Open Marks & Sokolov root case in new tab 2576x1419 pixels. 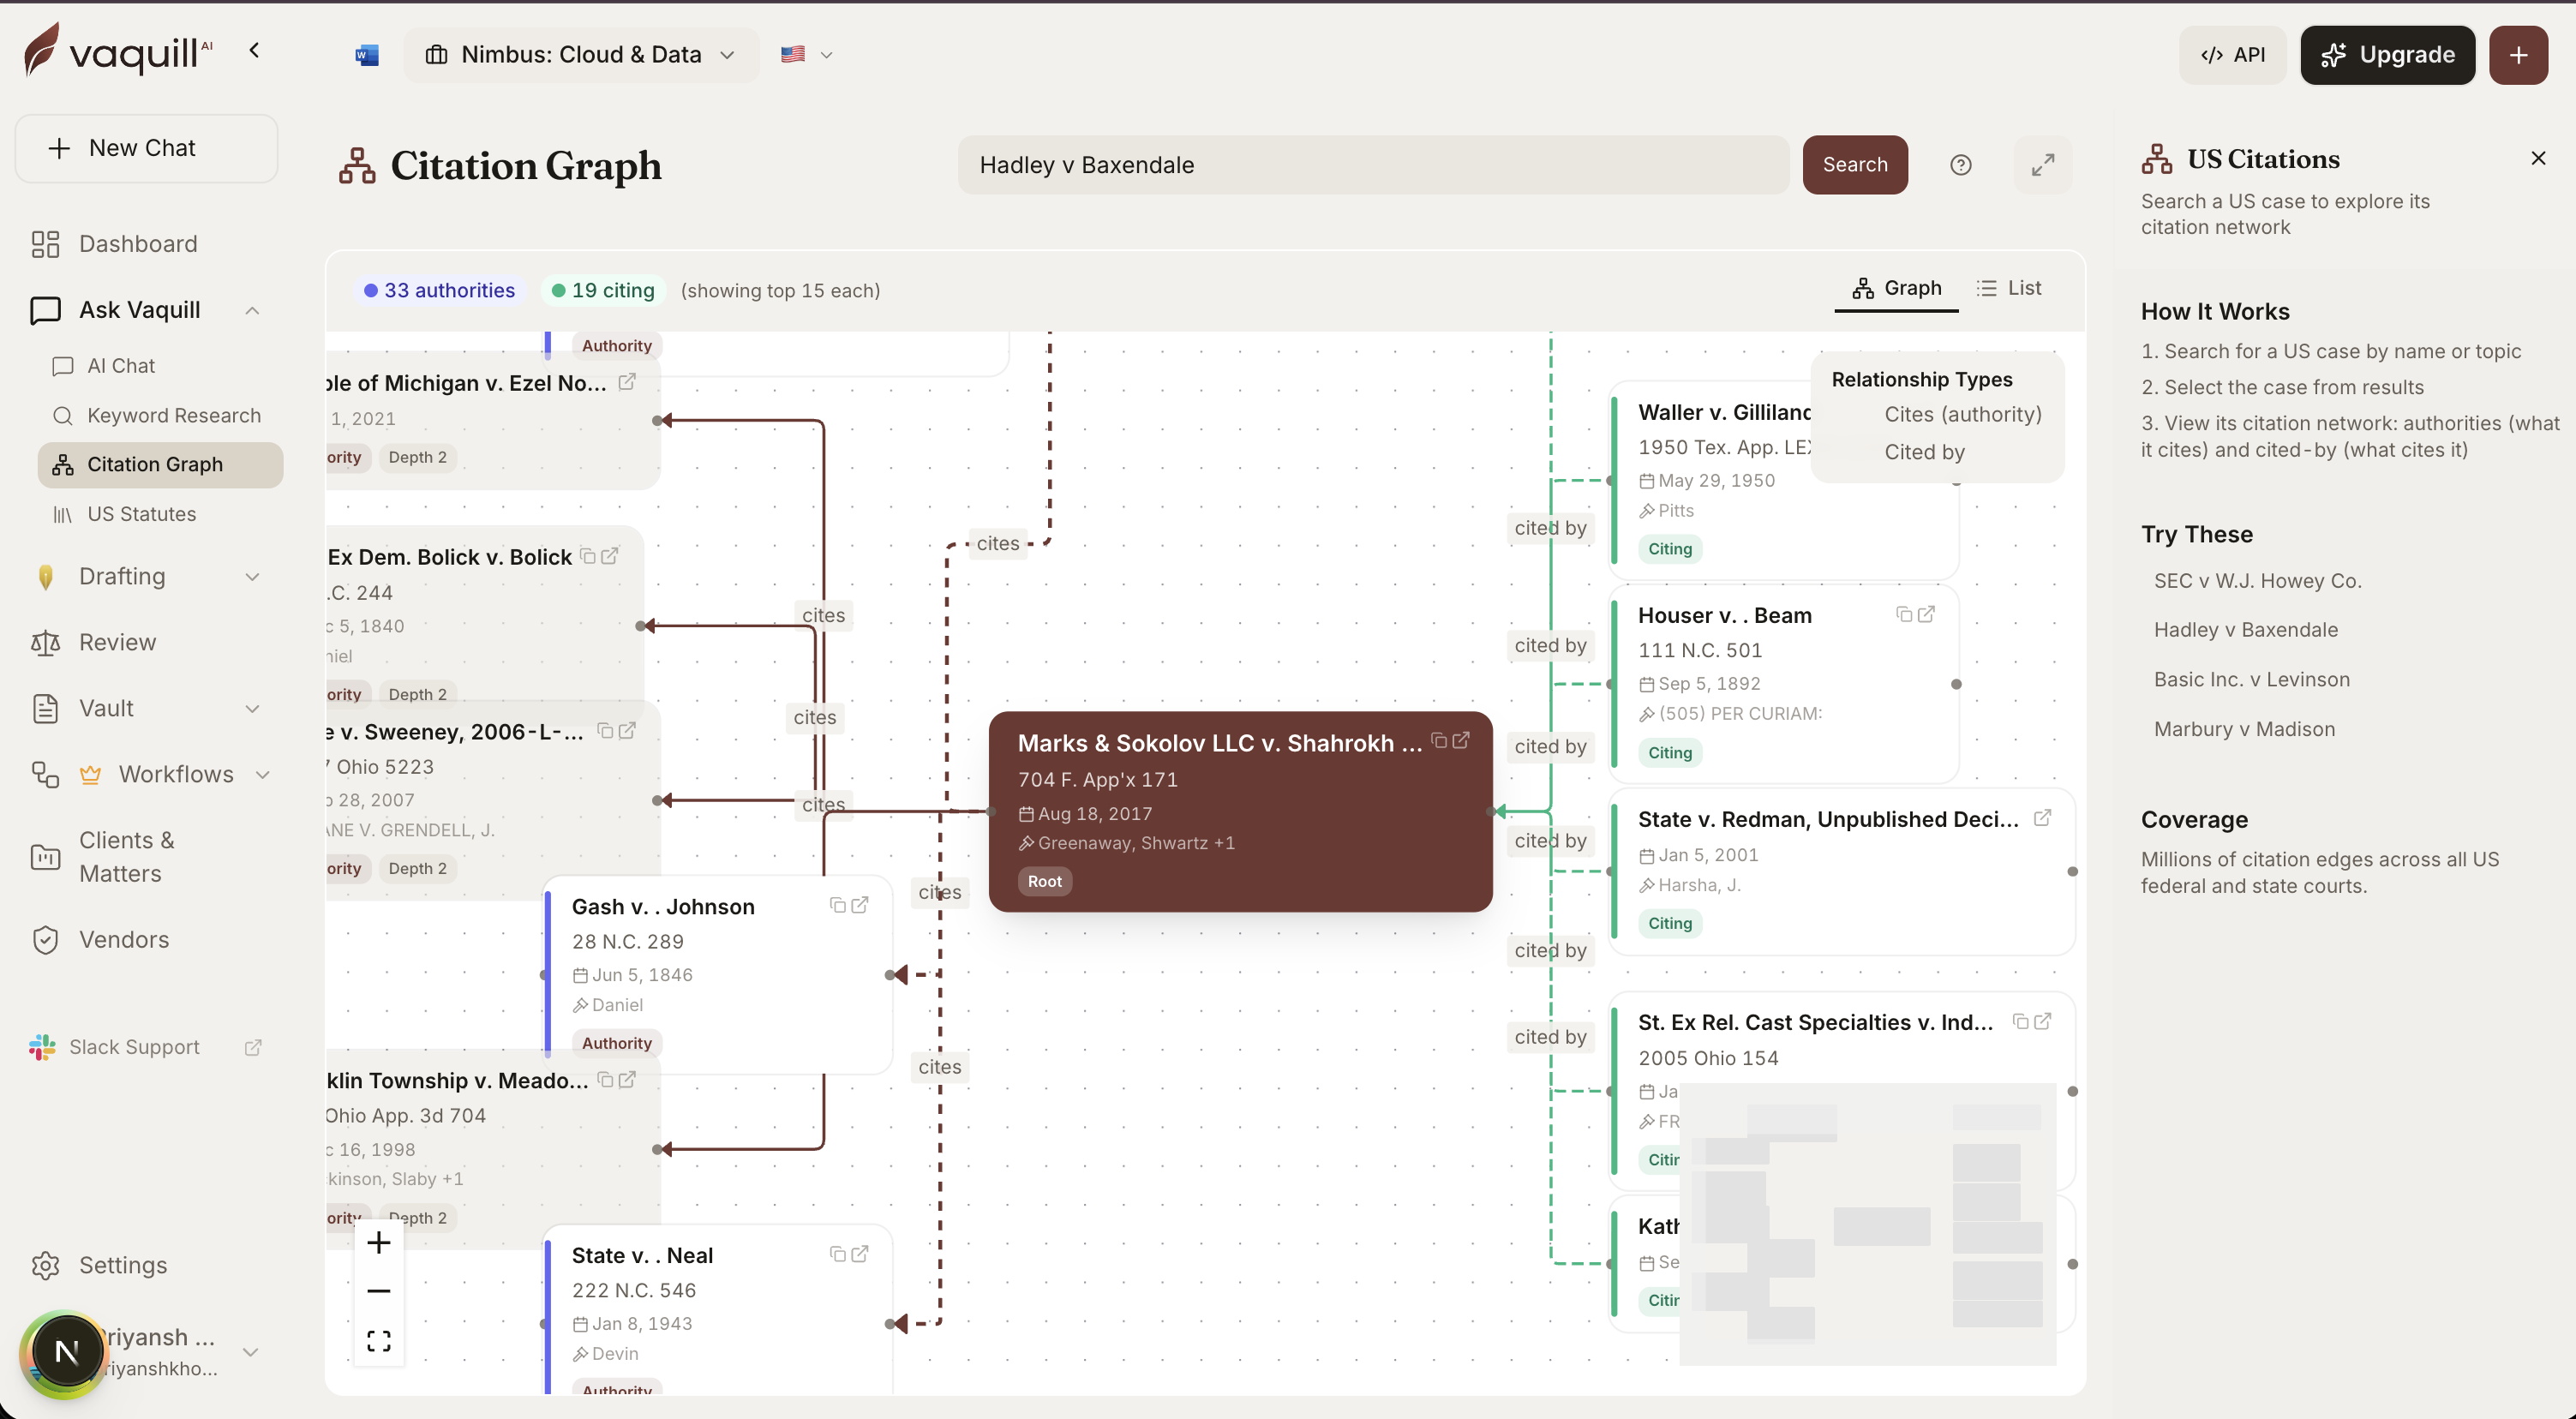click(x=1461, y=741)
